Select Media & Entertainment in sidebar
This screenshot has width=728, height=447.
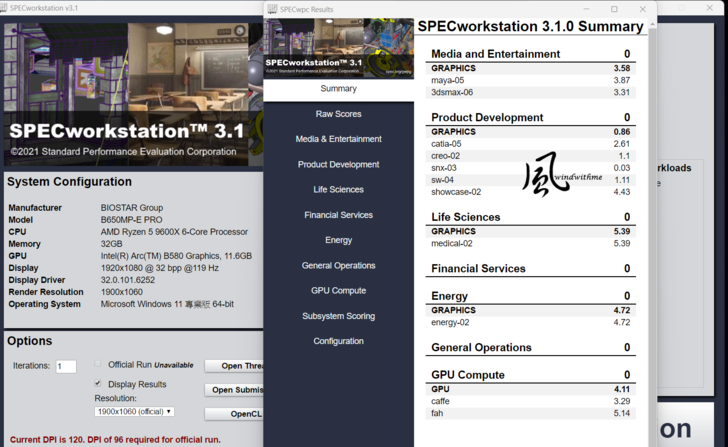click(x=338, y=139)
